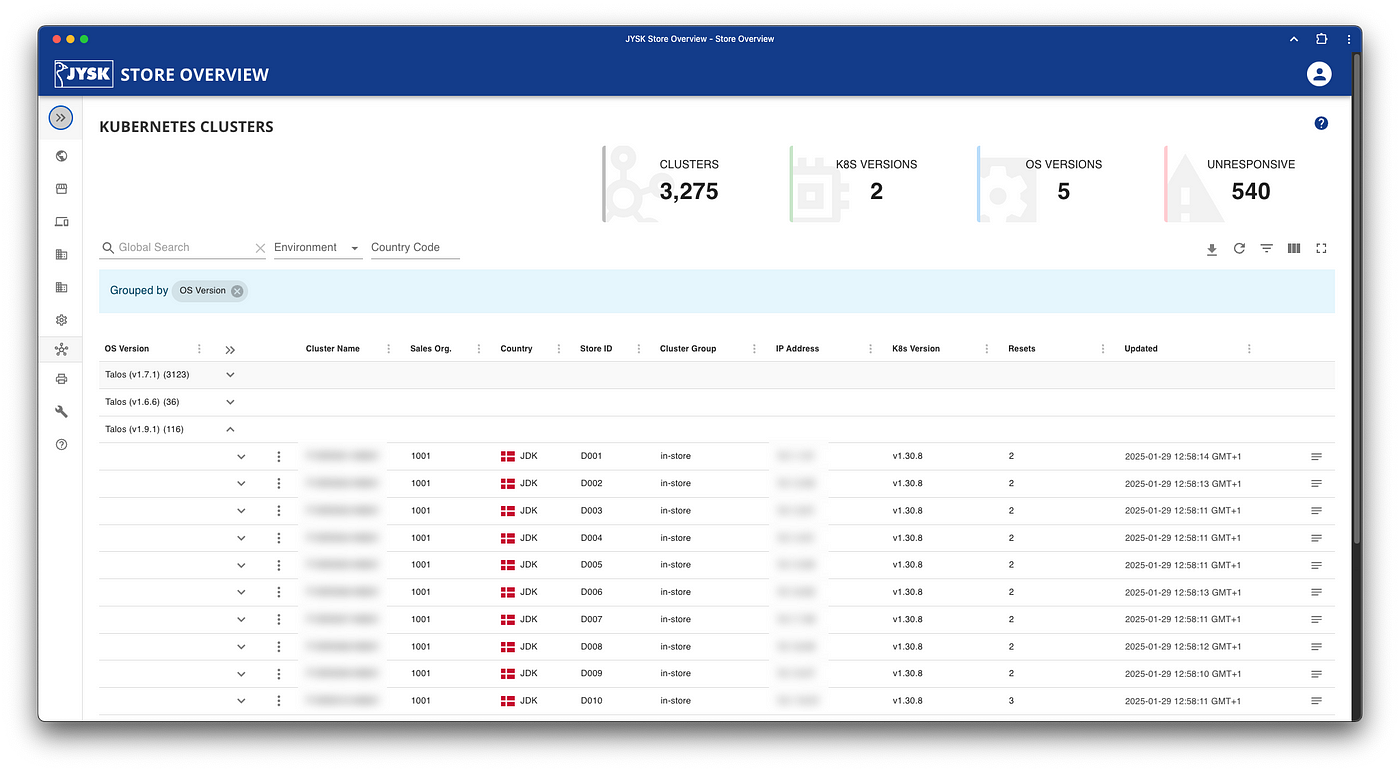This screenshot has width=1400, height=772.
Task: View details lines icon for D008
Action: tap(1316, 647)
